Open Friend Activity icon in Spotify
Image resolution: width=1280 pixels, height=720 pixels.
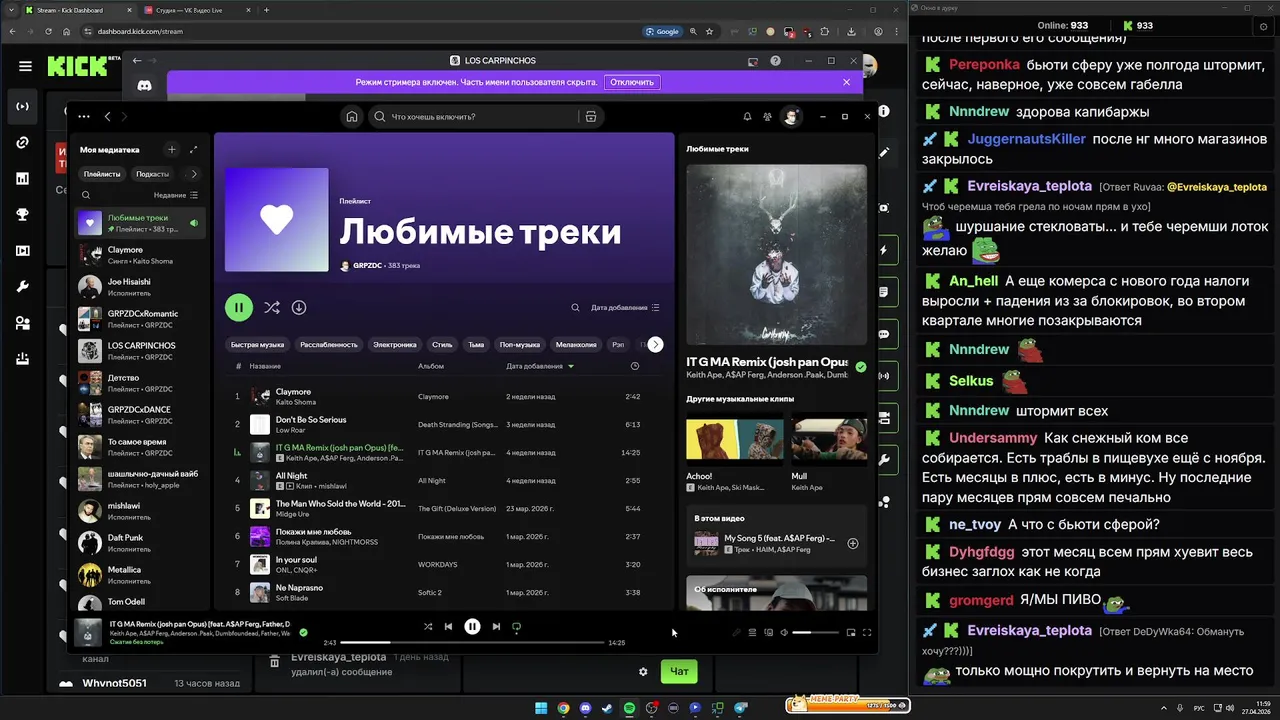tap(767, 117)
